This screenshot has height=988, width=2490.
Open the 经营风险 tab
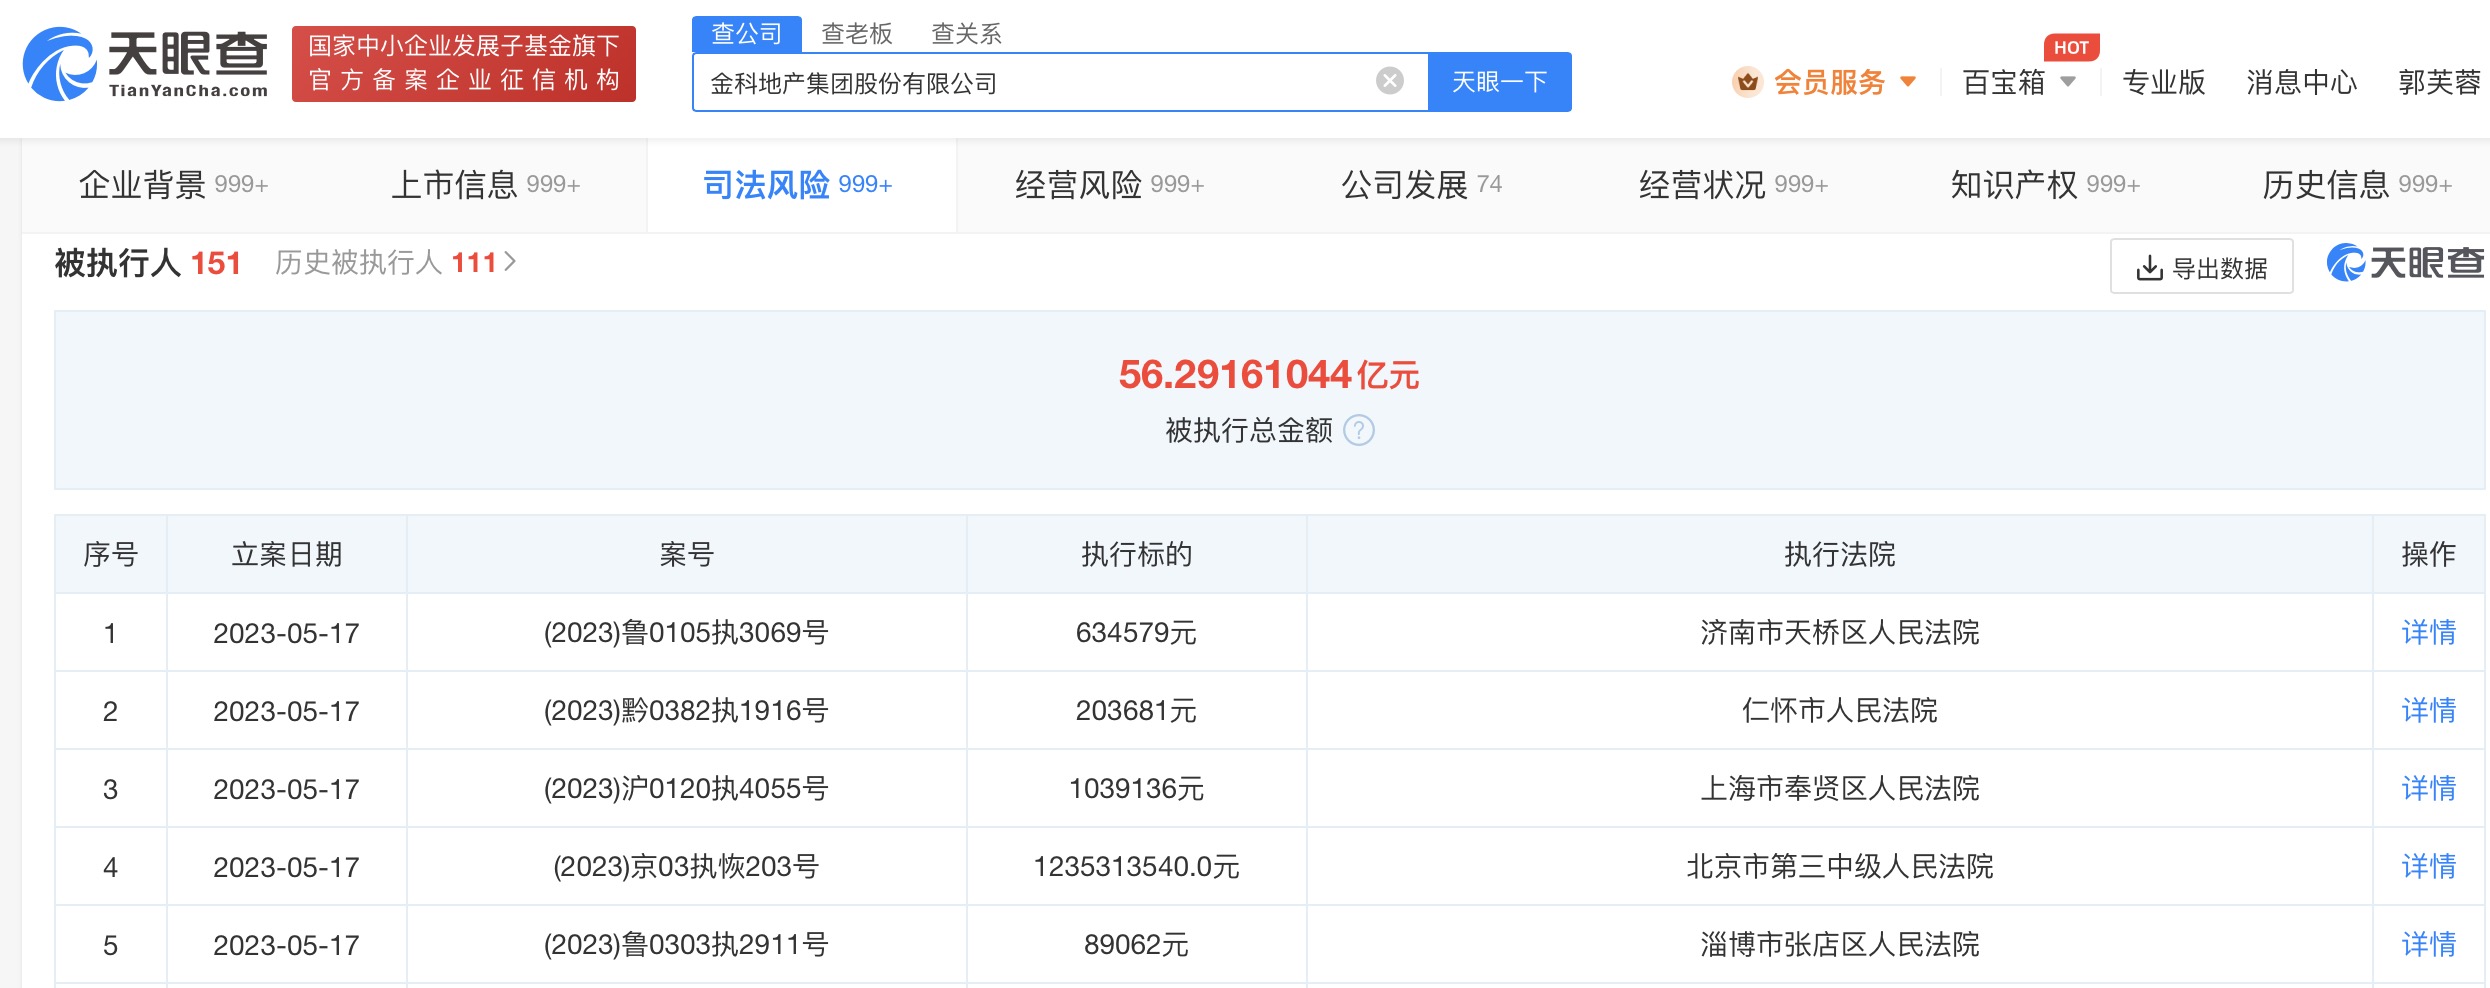pos(1110,185)
